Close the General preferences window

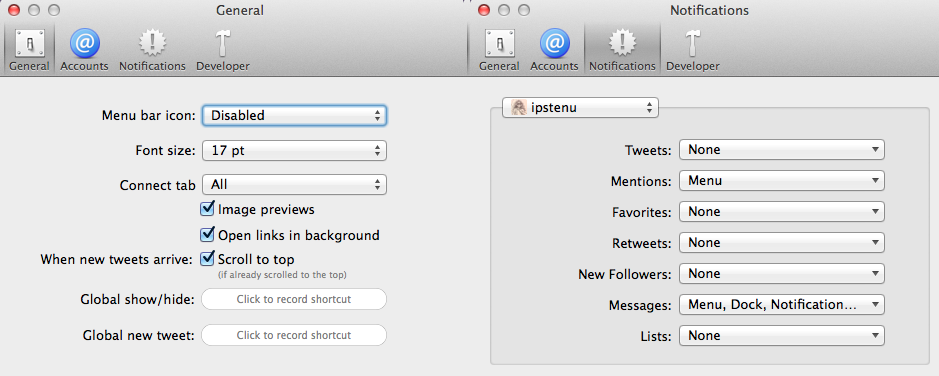click(14, 10)
